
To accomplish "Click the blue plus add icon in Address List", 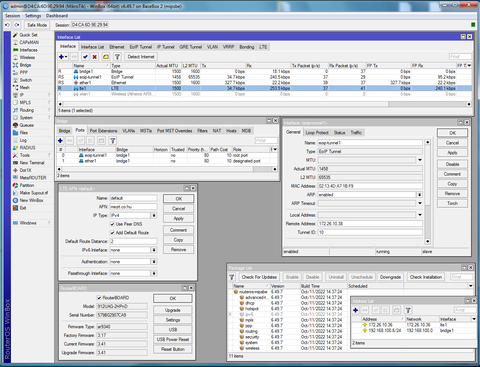I will [355, 310].
